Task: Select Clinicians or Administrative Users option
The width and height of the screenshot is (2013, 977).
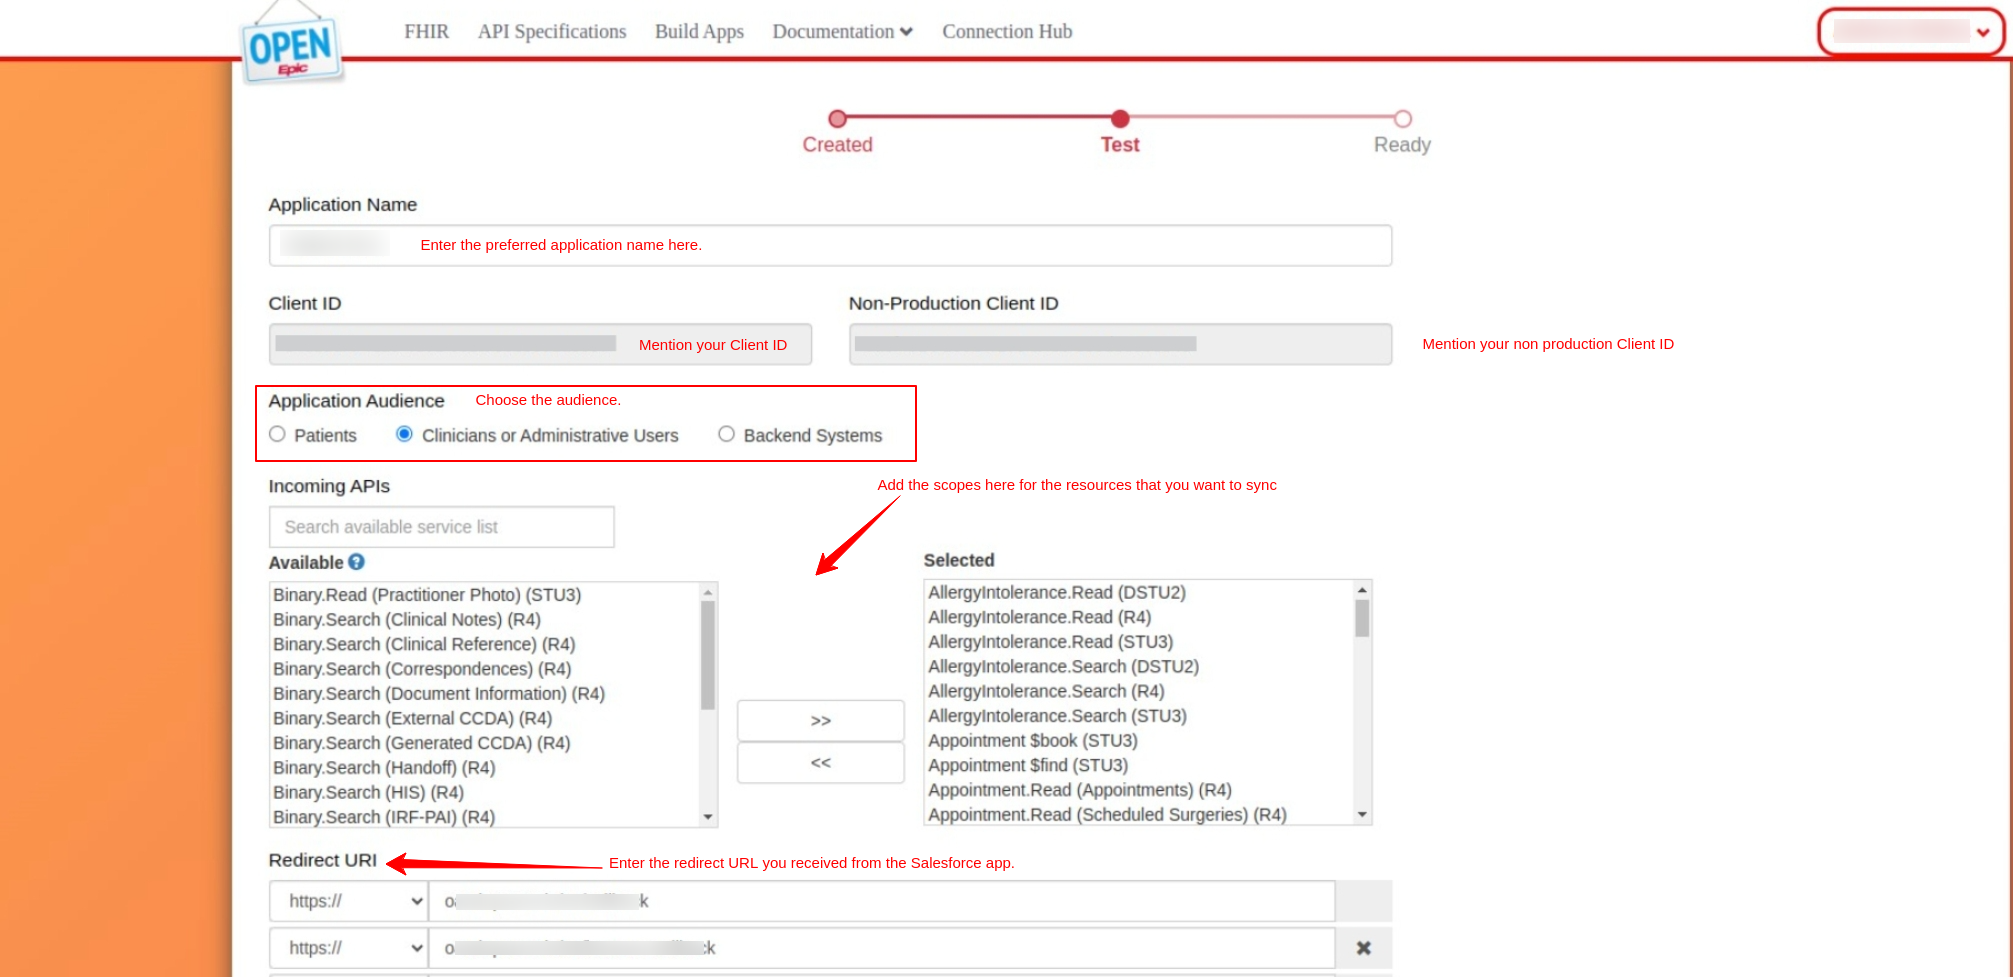Action: pos(405,434)
